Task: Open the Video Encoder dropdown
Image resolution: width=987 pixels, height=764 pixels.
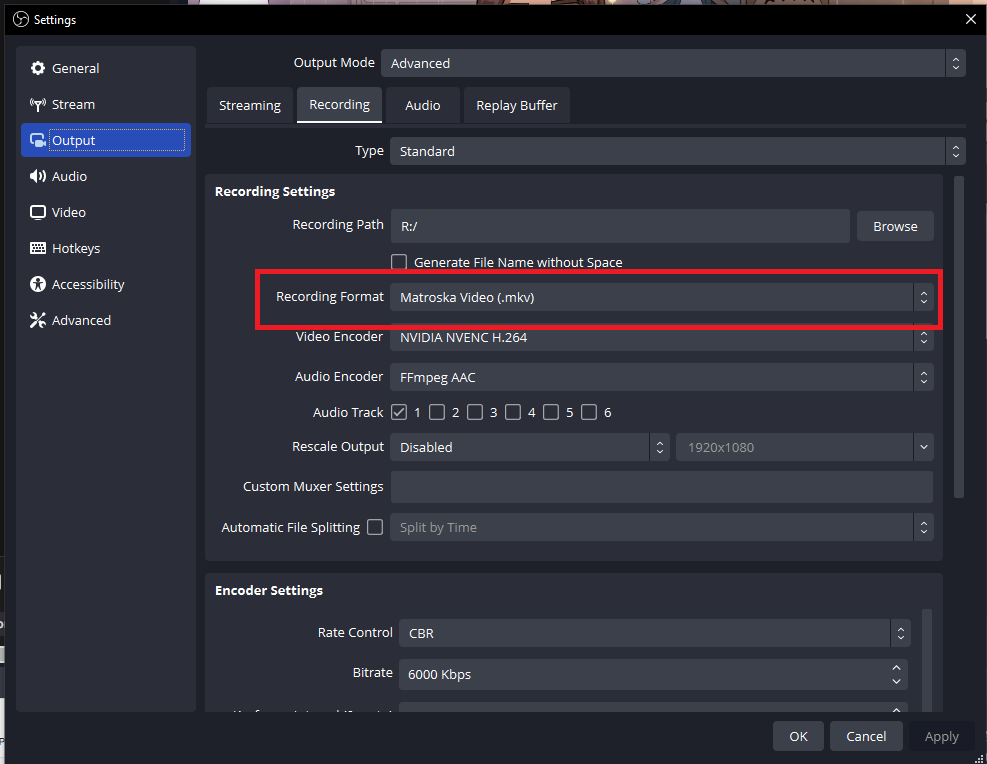Action: coord(662,337)
